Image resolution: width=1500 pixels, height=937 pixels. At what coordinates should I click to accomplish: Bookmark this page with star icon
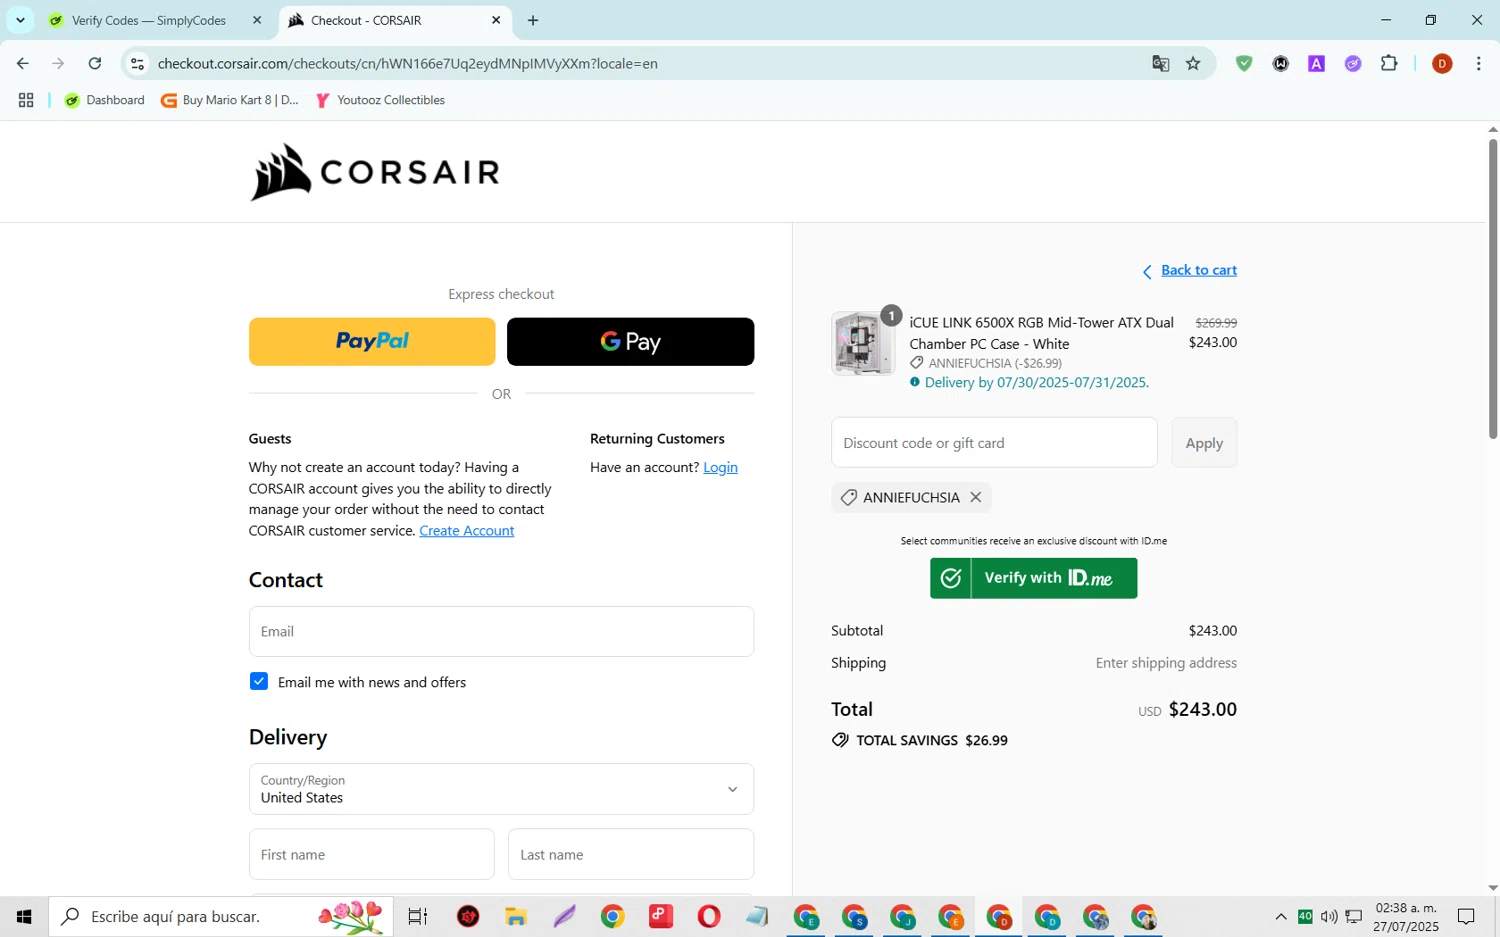[1193, 63]
